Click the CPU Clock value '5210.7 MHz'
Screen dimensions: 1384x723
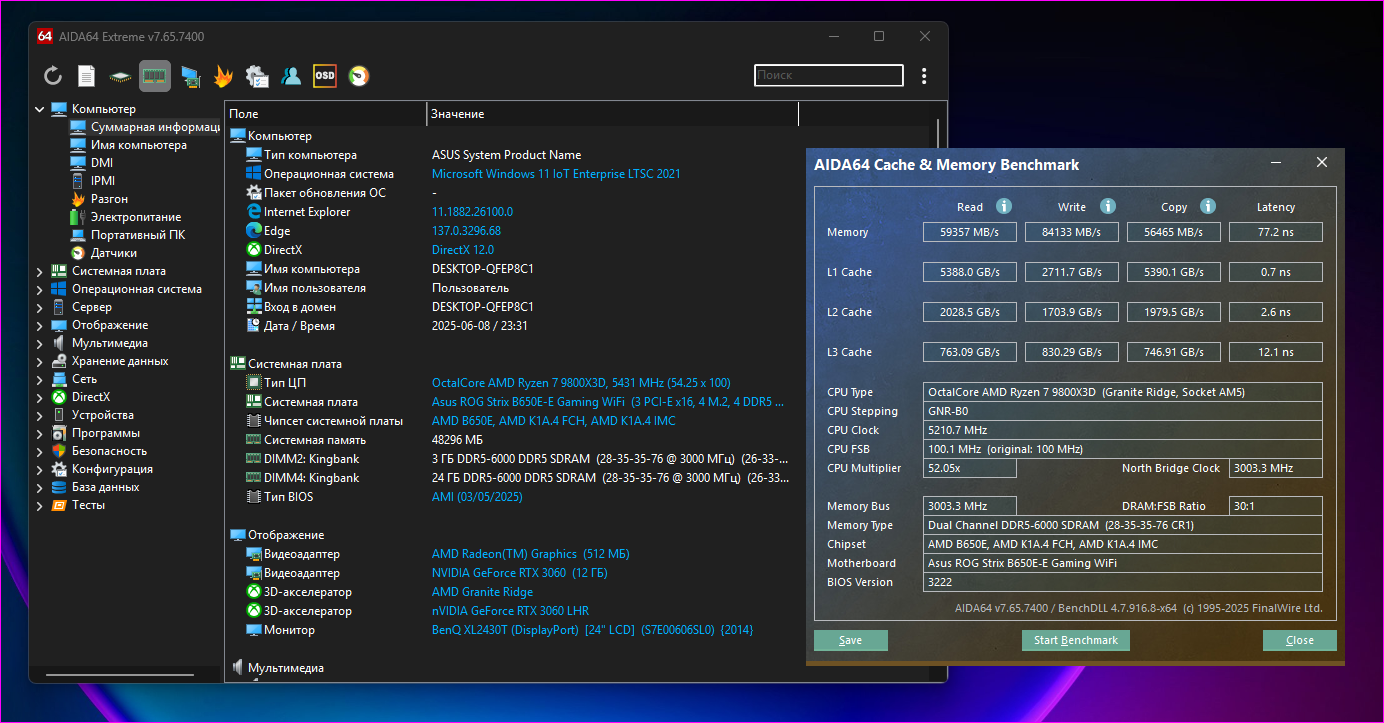click(x=1122, y=430)
